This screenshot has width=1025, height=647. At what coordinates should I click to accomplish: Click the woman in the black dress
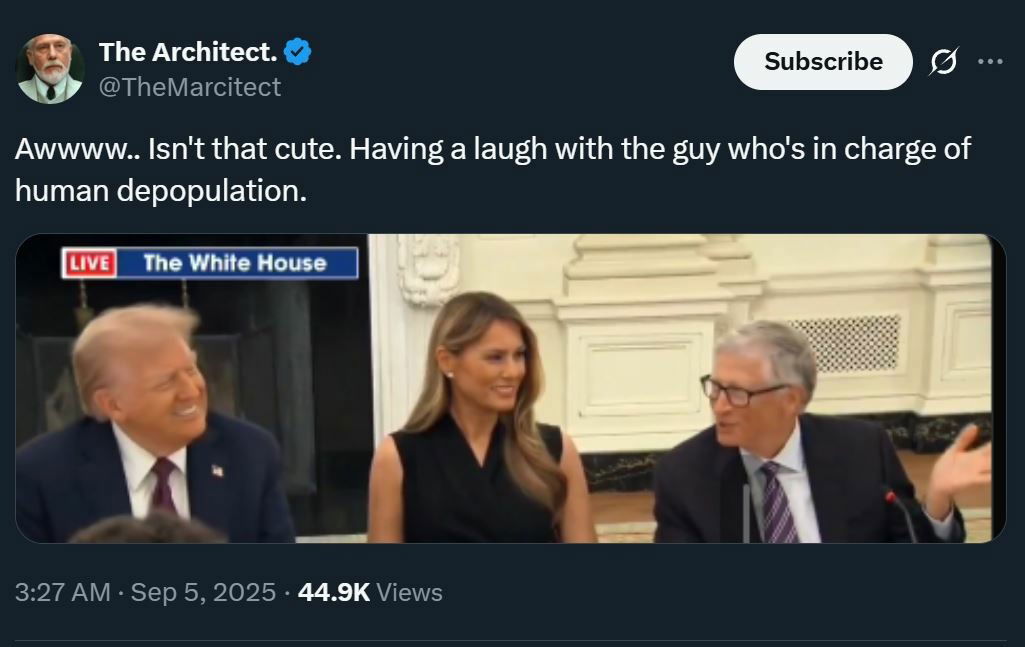pos(480,420)
